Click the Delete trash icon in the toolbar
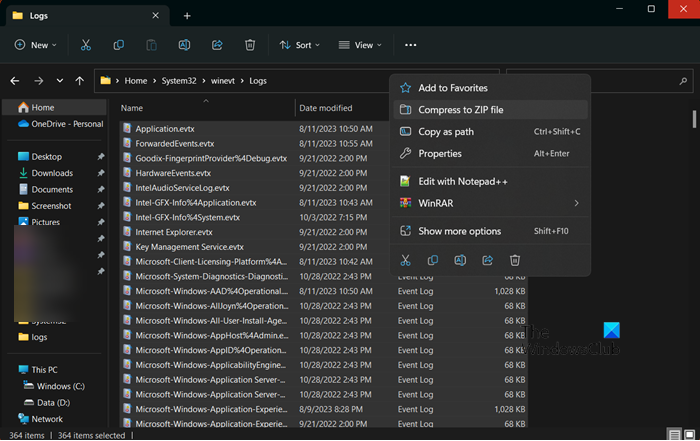700x441 pixels. point(250,45)
